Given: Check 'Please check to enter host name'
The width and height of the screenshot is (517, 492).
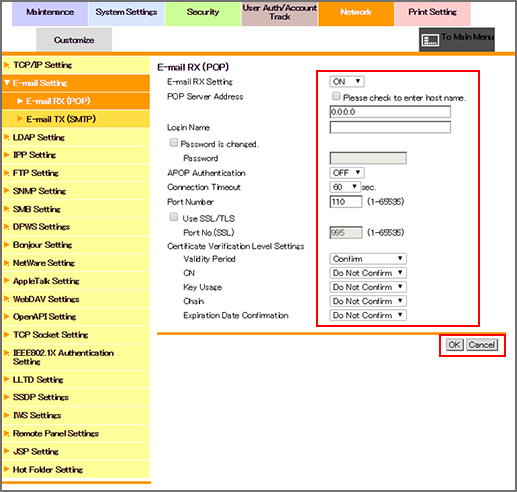Looking at the screenshot, I should coord(336,97).
